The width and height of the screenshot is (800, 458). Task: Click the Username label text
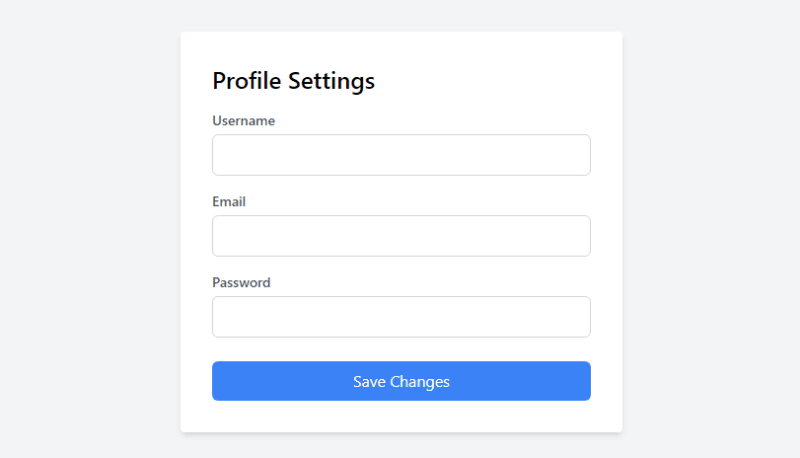(x=243, y=121)
